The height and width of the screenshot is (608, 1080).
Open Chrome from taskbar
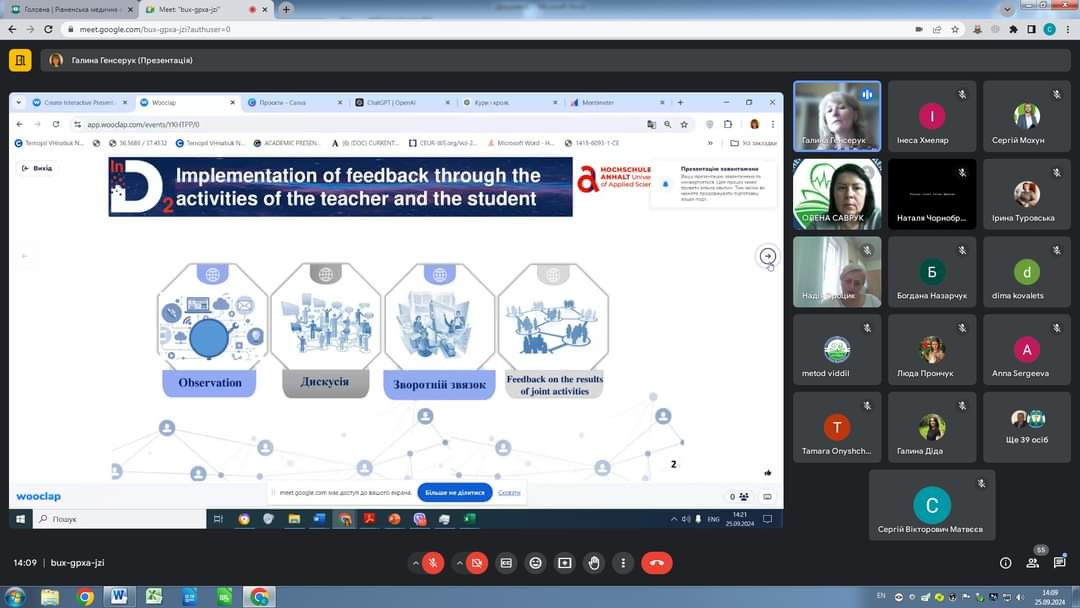pyautogui.click(x=85, y=596)
